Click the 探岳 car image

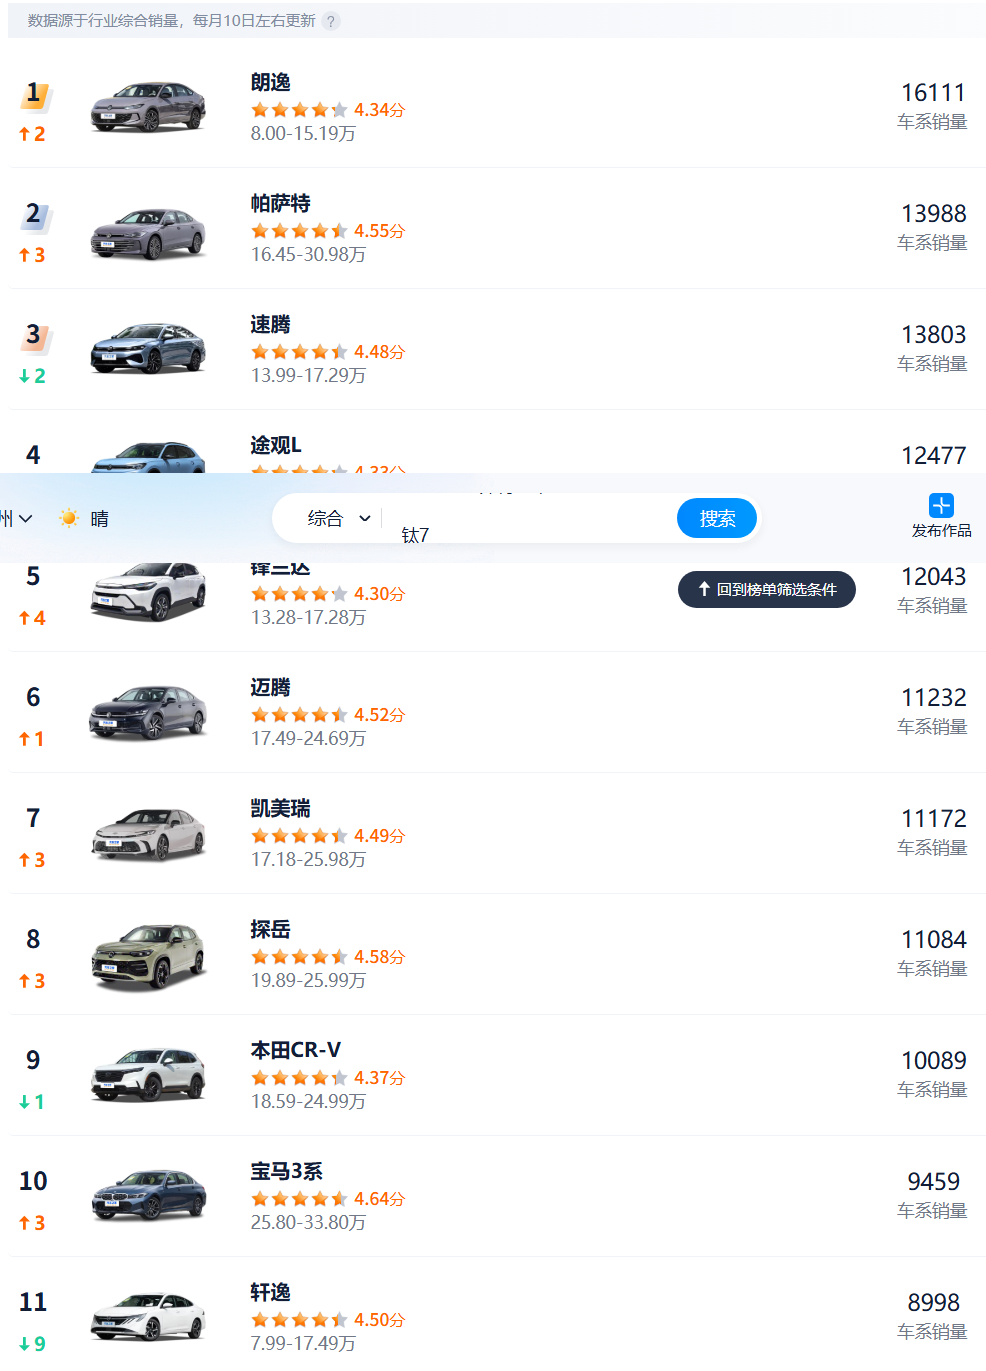(148, 956)
